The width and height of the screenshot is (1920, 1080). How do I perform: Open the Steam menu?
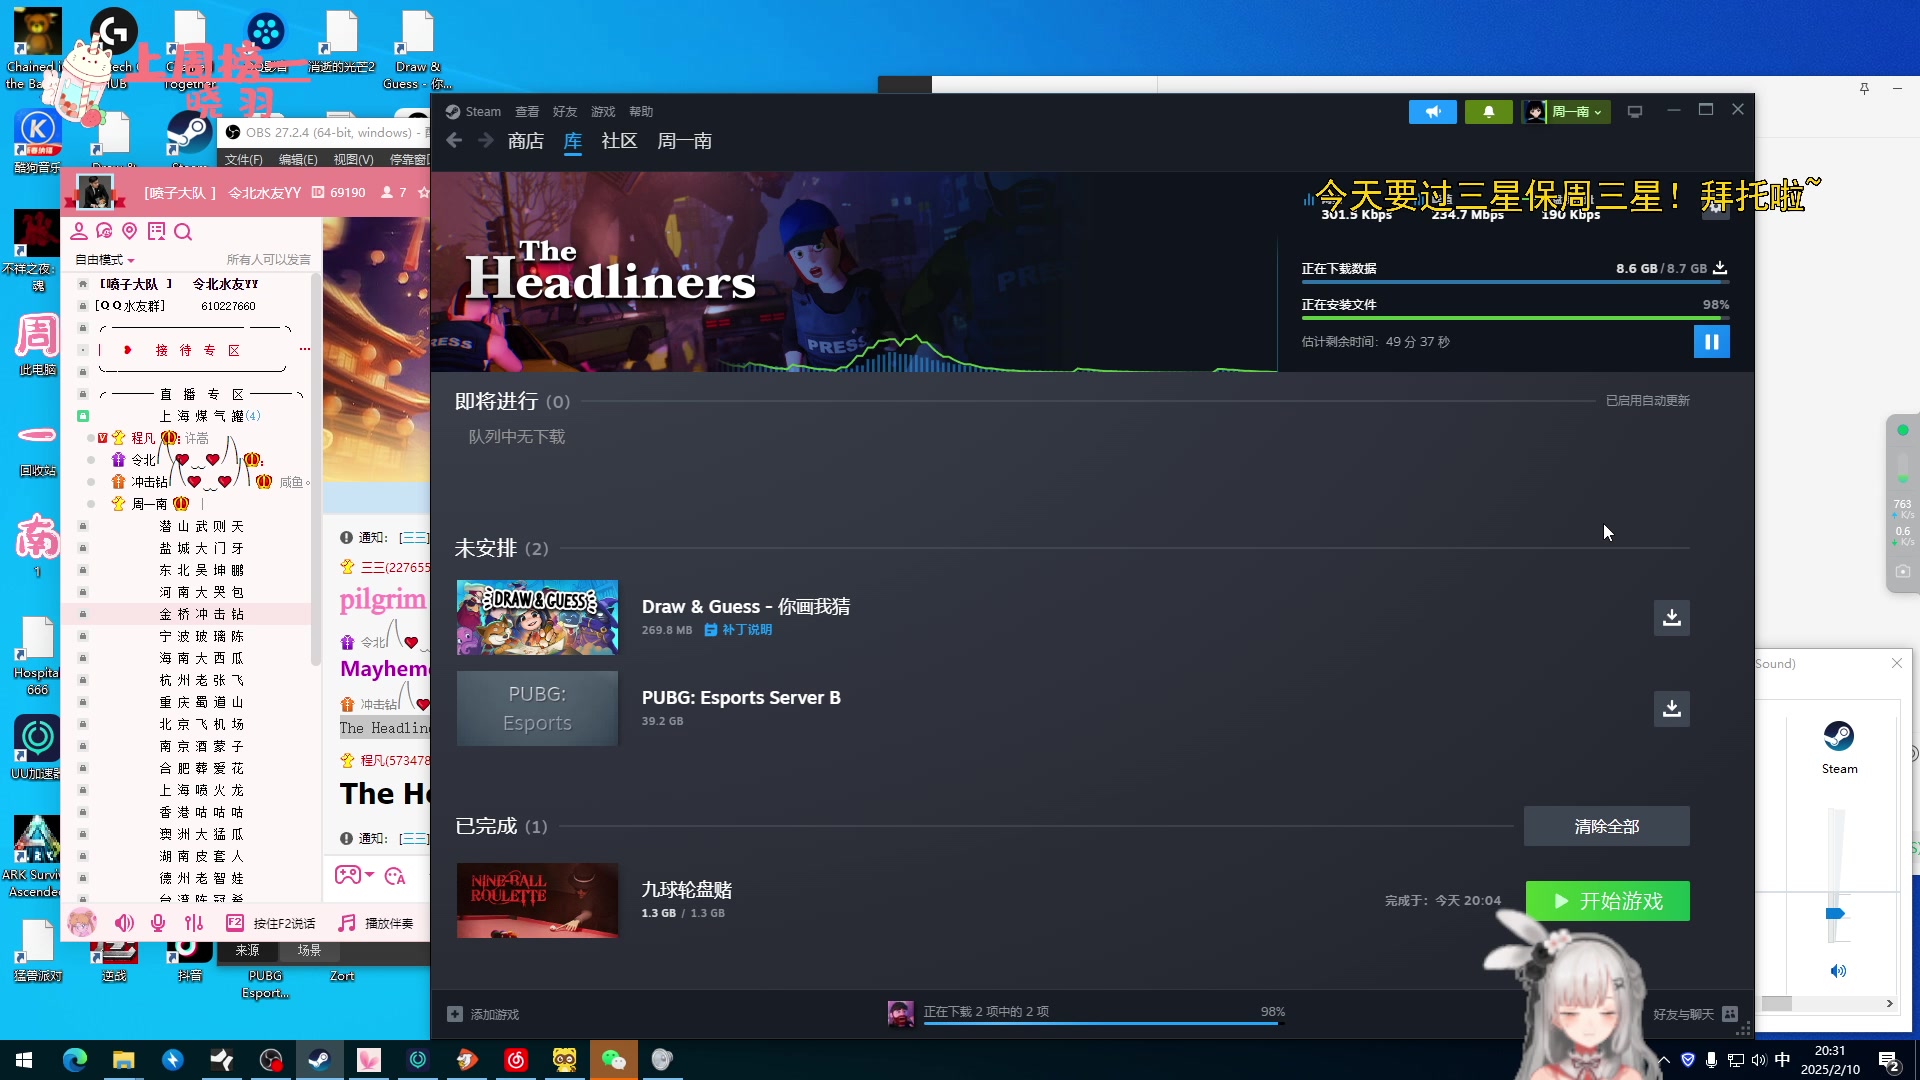pyautogui.click(x=473, y=112)
